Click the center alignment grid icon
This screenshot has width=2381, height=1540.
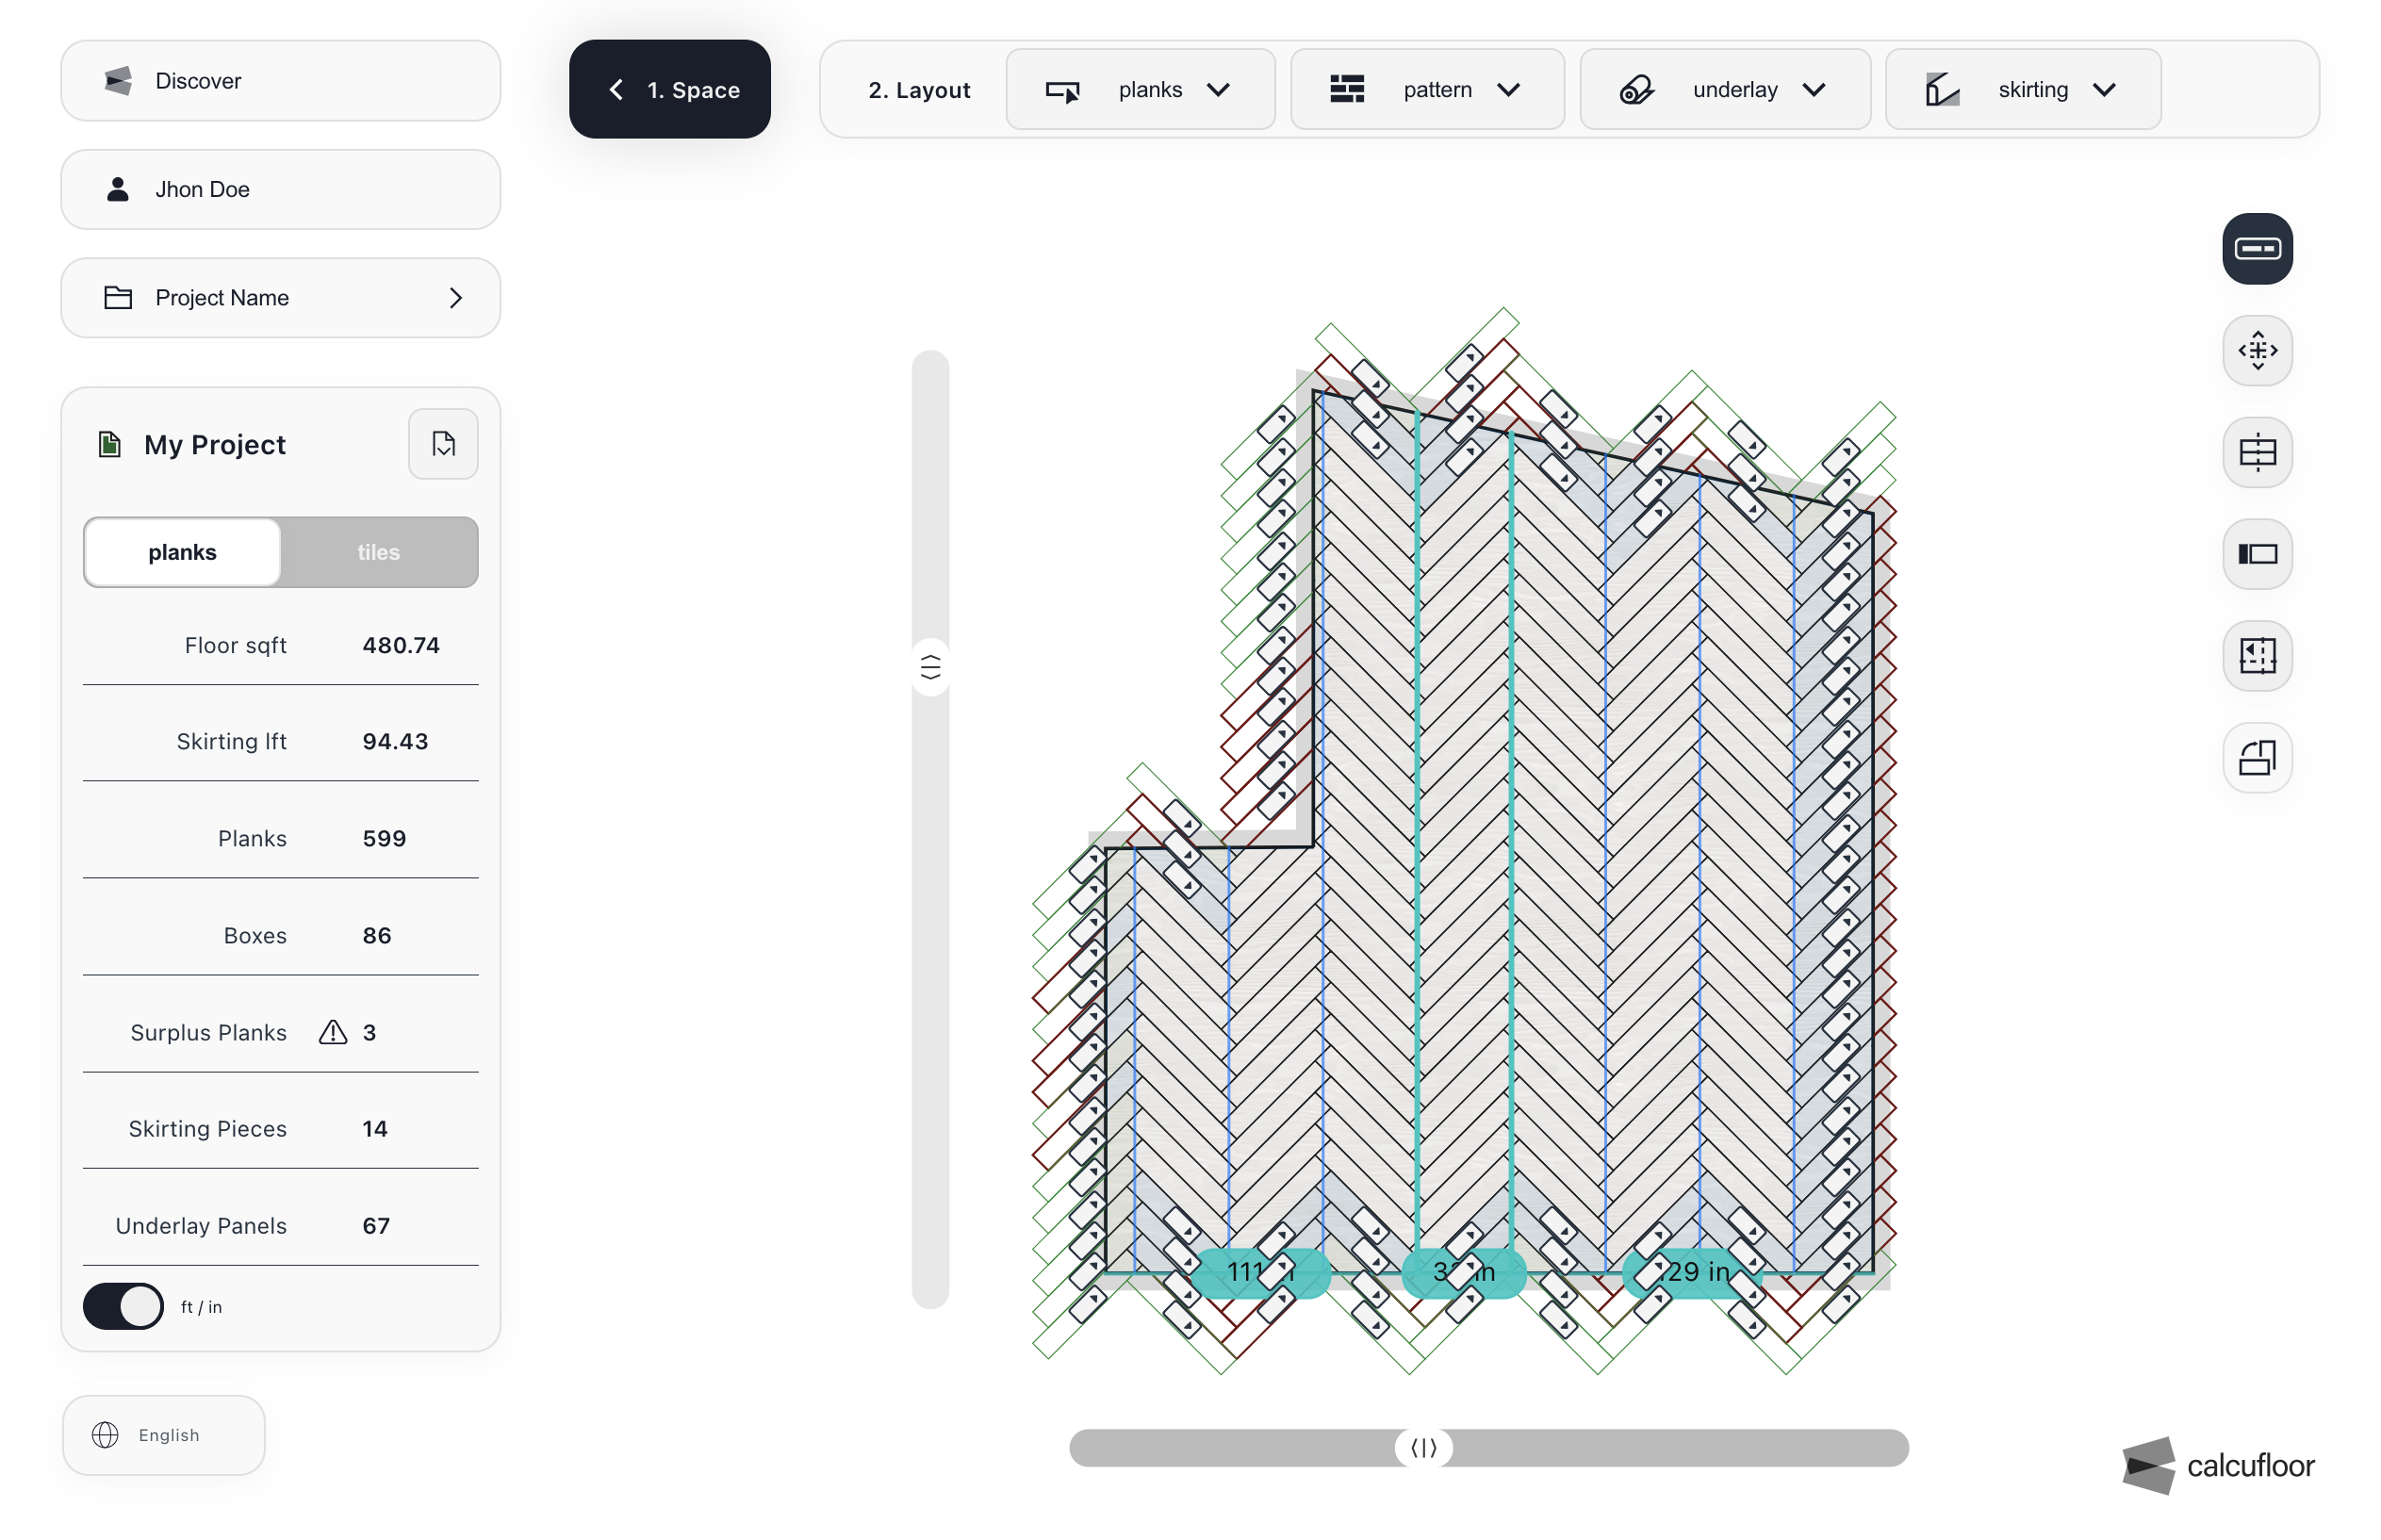tap(2256, 452)
